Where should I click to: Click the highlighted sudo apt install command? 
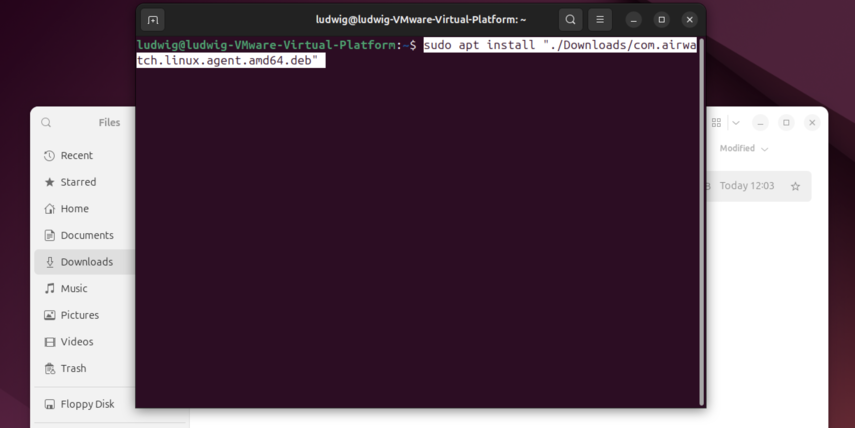558,46
